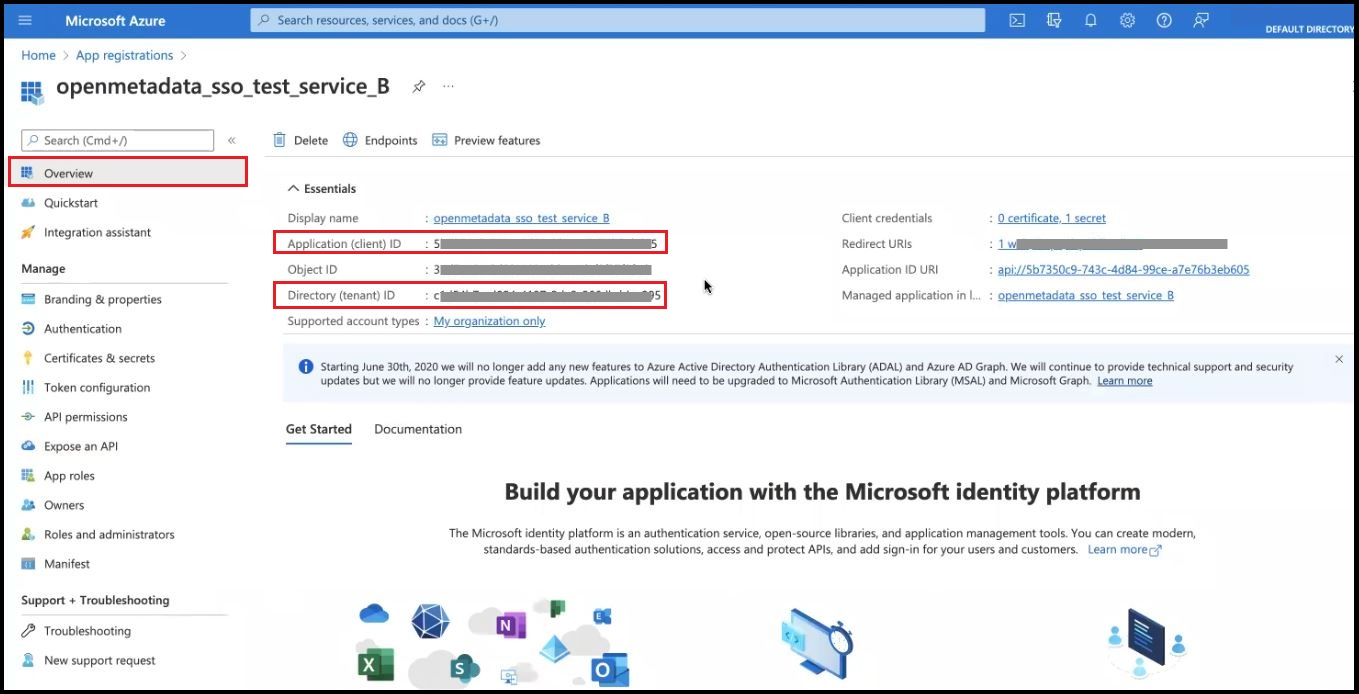The height and width of the screenshot is (694, 1359).
Task: Dismiss the ADAL info banner
Action: [x=1339, y=359]
